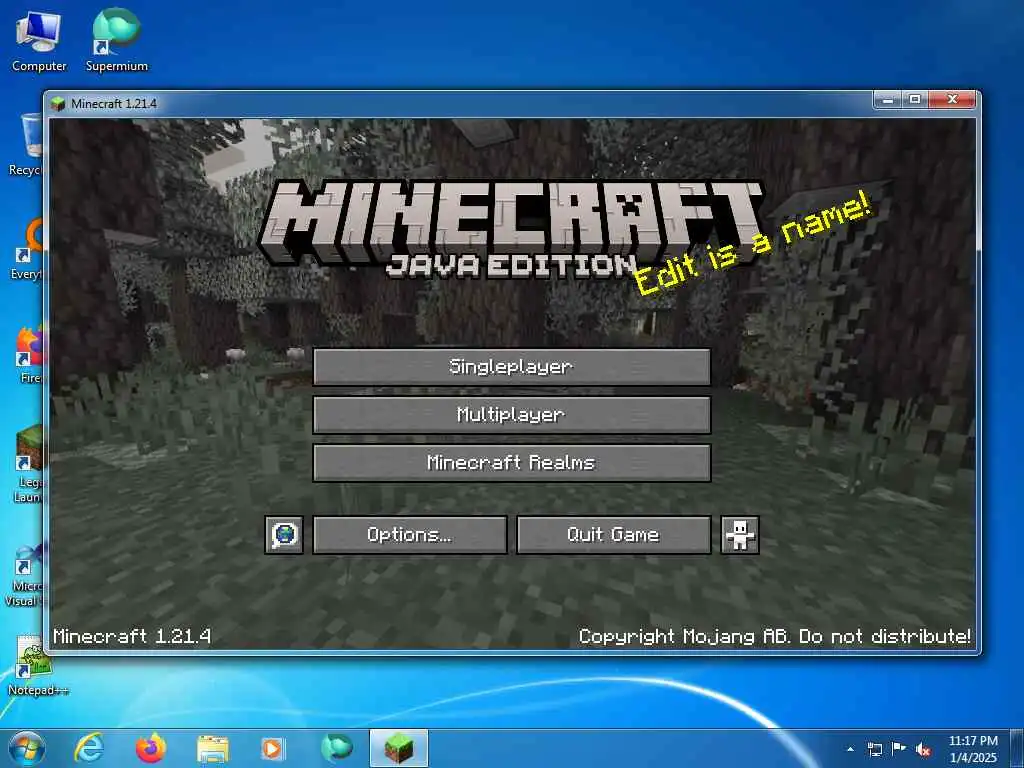Open Minecraft Realms

511,463
